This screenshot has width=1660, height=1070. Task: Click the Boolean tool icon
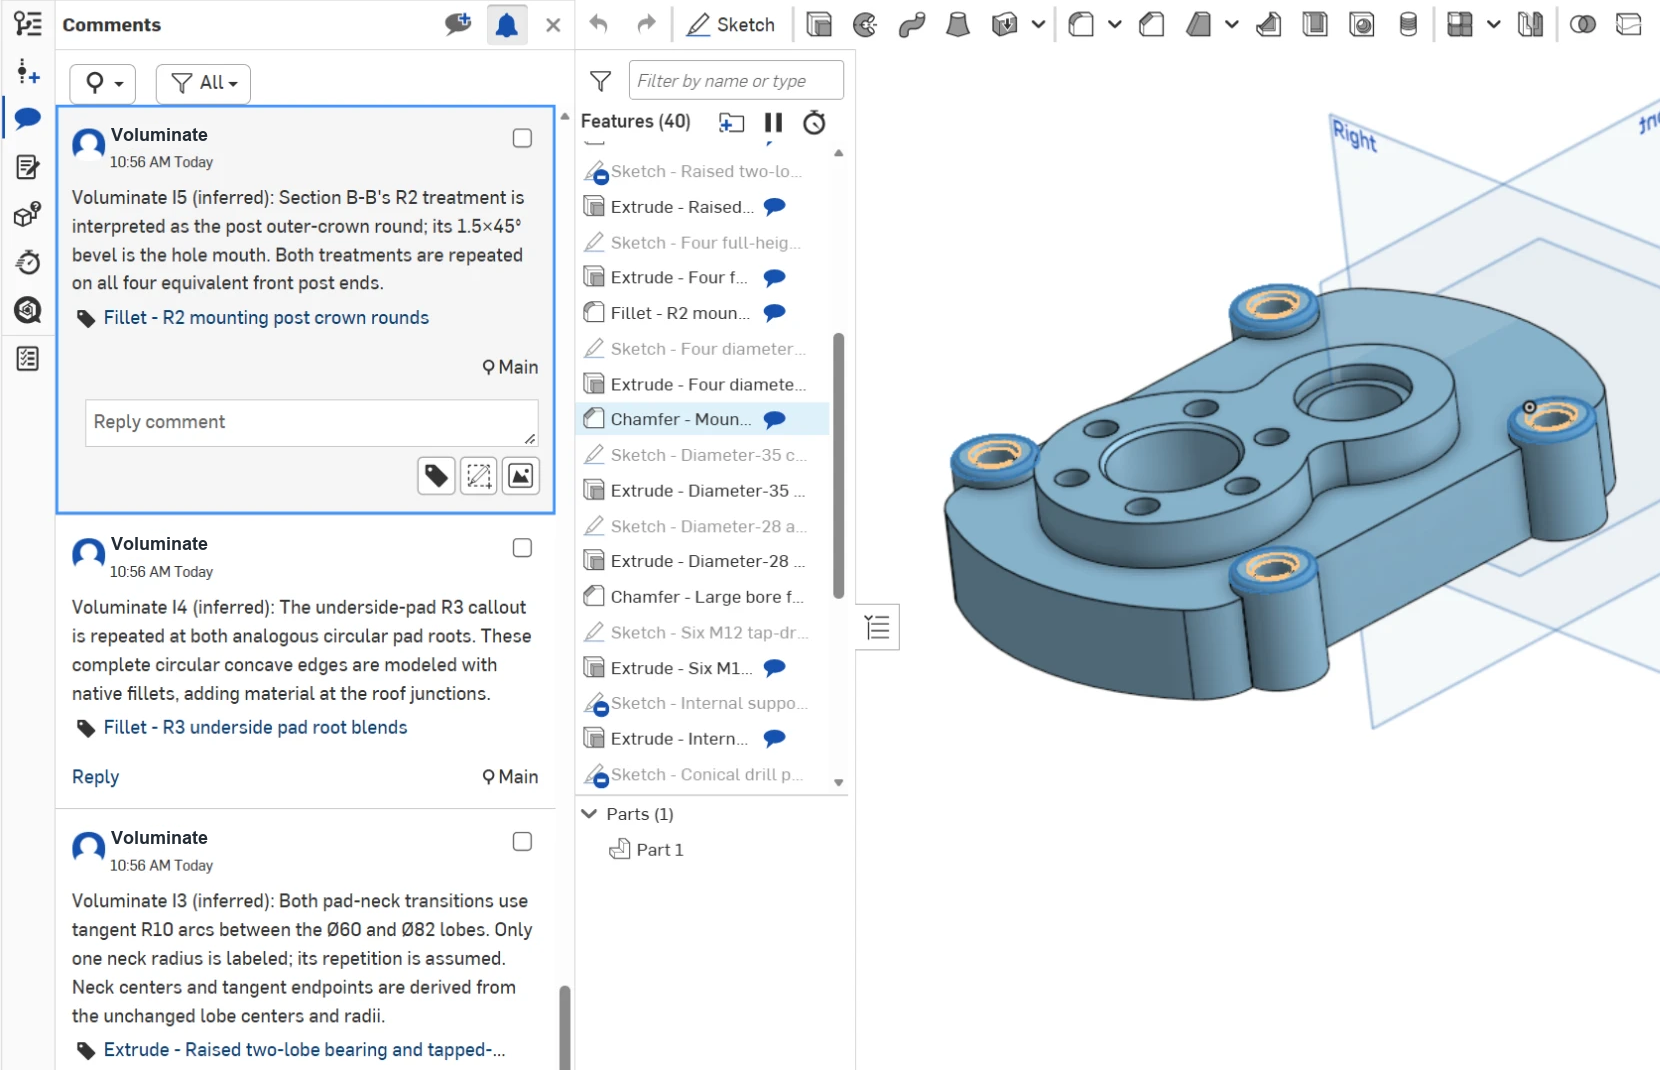point(1582,24)
